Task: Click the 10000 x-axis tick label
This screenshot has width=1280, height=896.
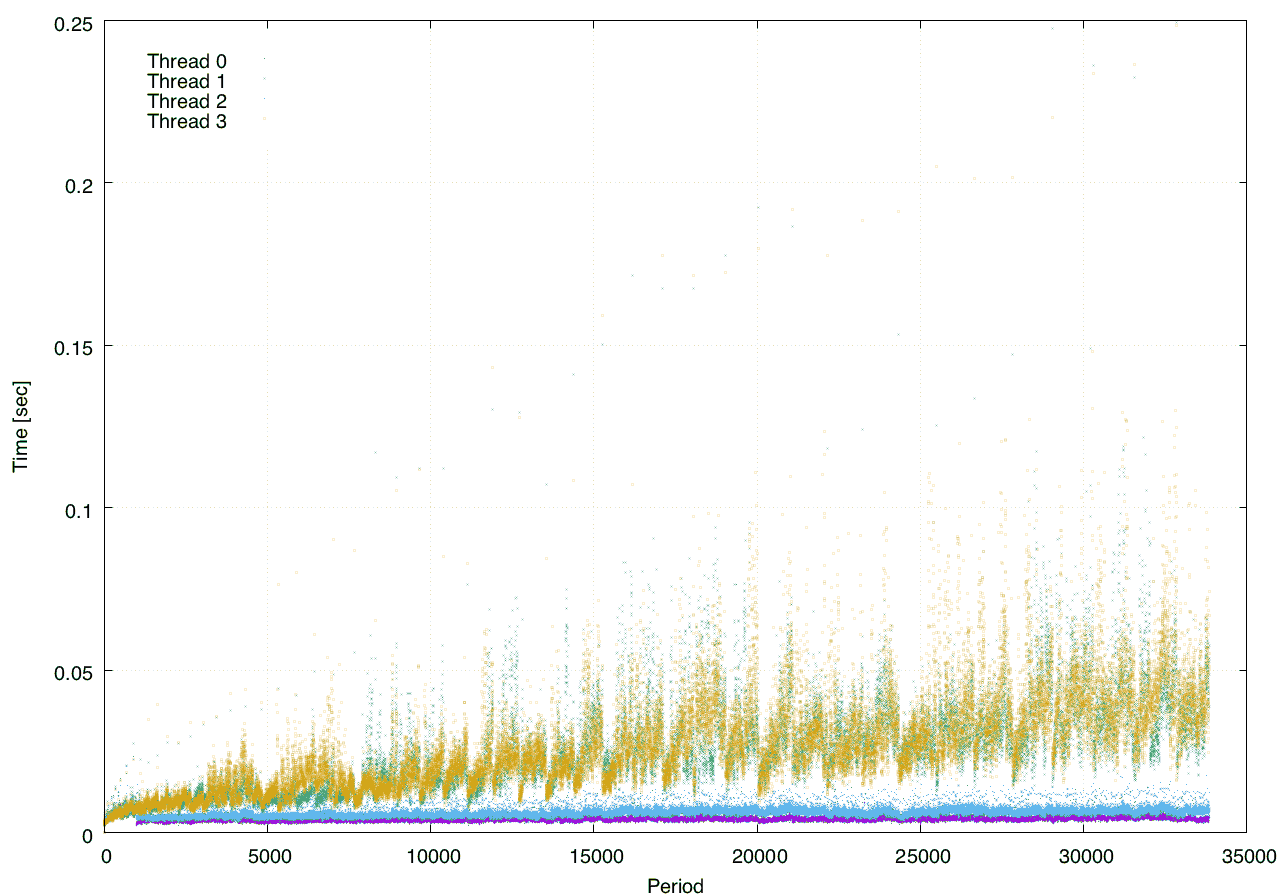Action: point(431,857)
